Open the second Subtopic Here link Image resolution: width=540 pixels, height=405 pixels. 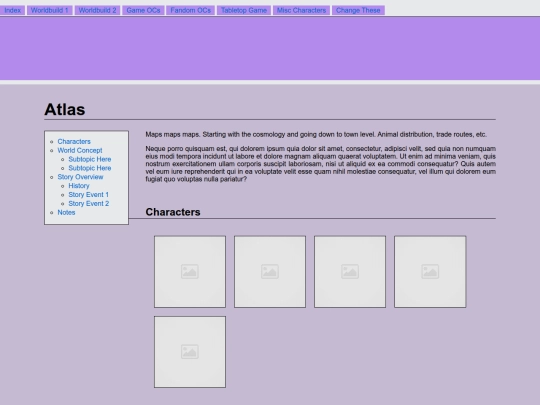(x=90, y=168)
